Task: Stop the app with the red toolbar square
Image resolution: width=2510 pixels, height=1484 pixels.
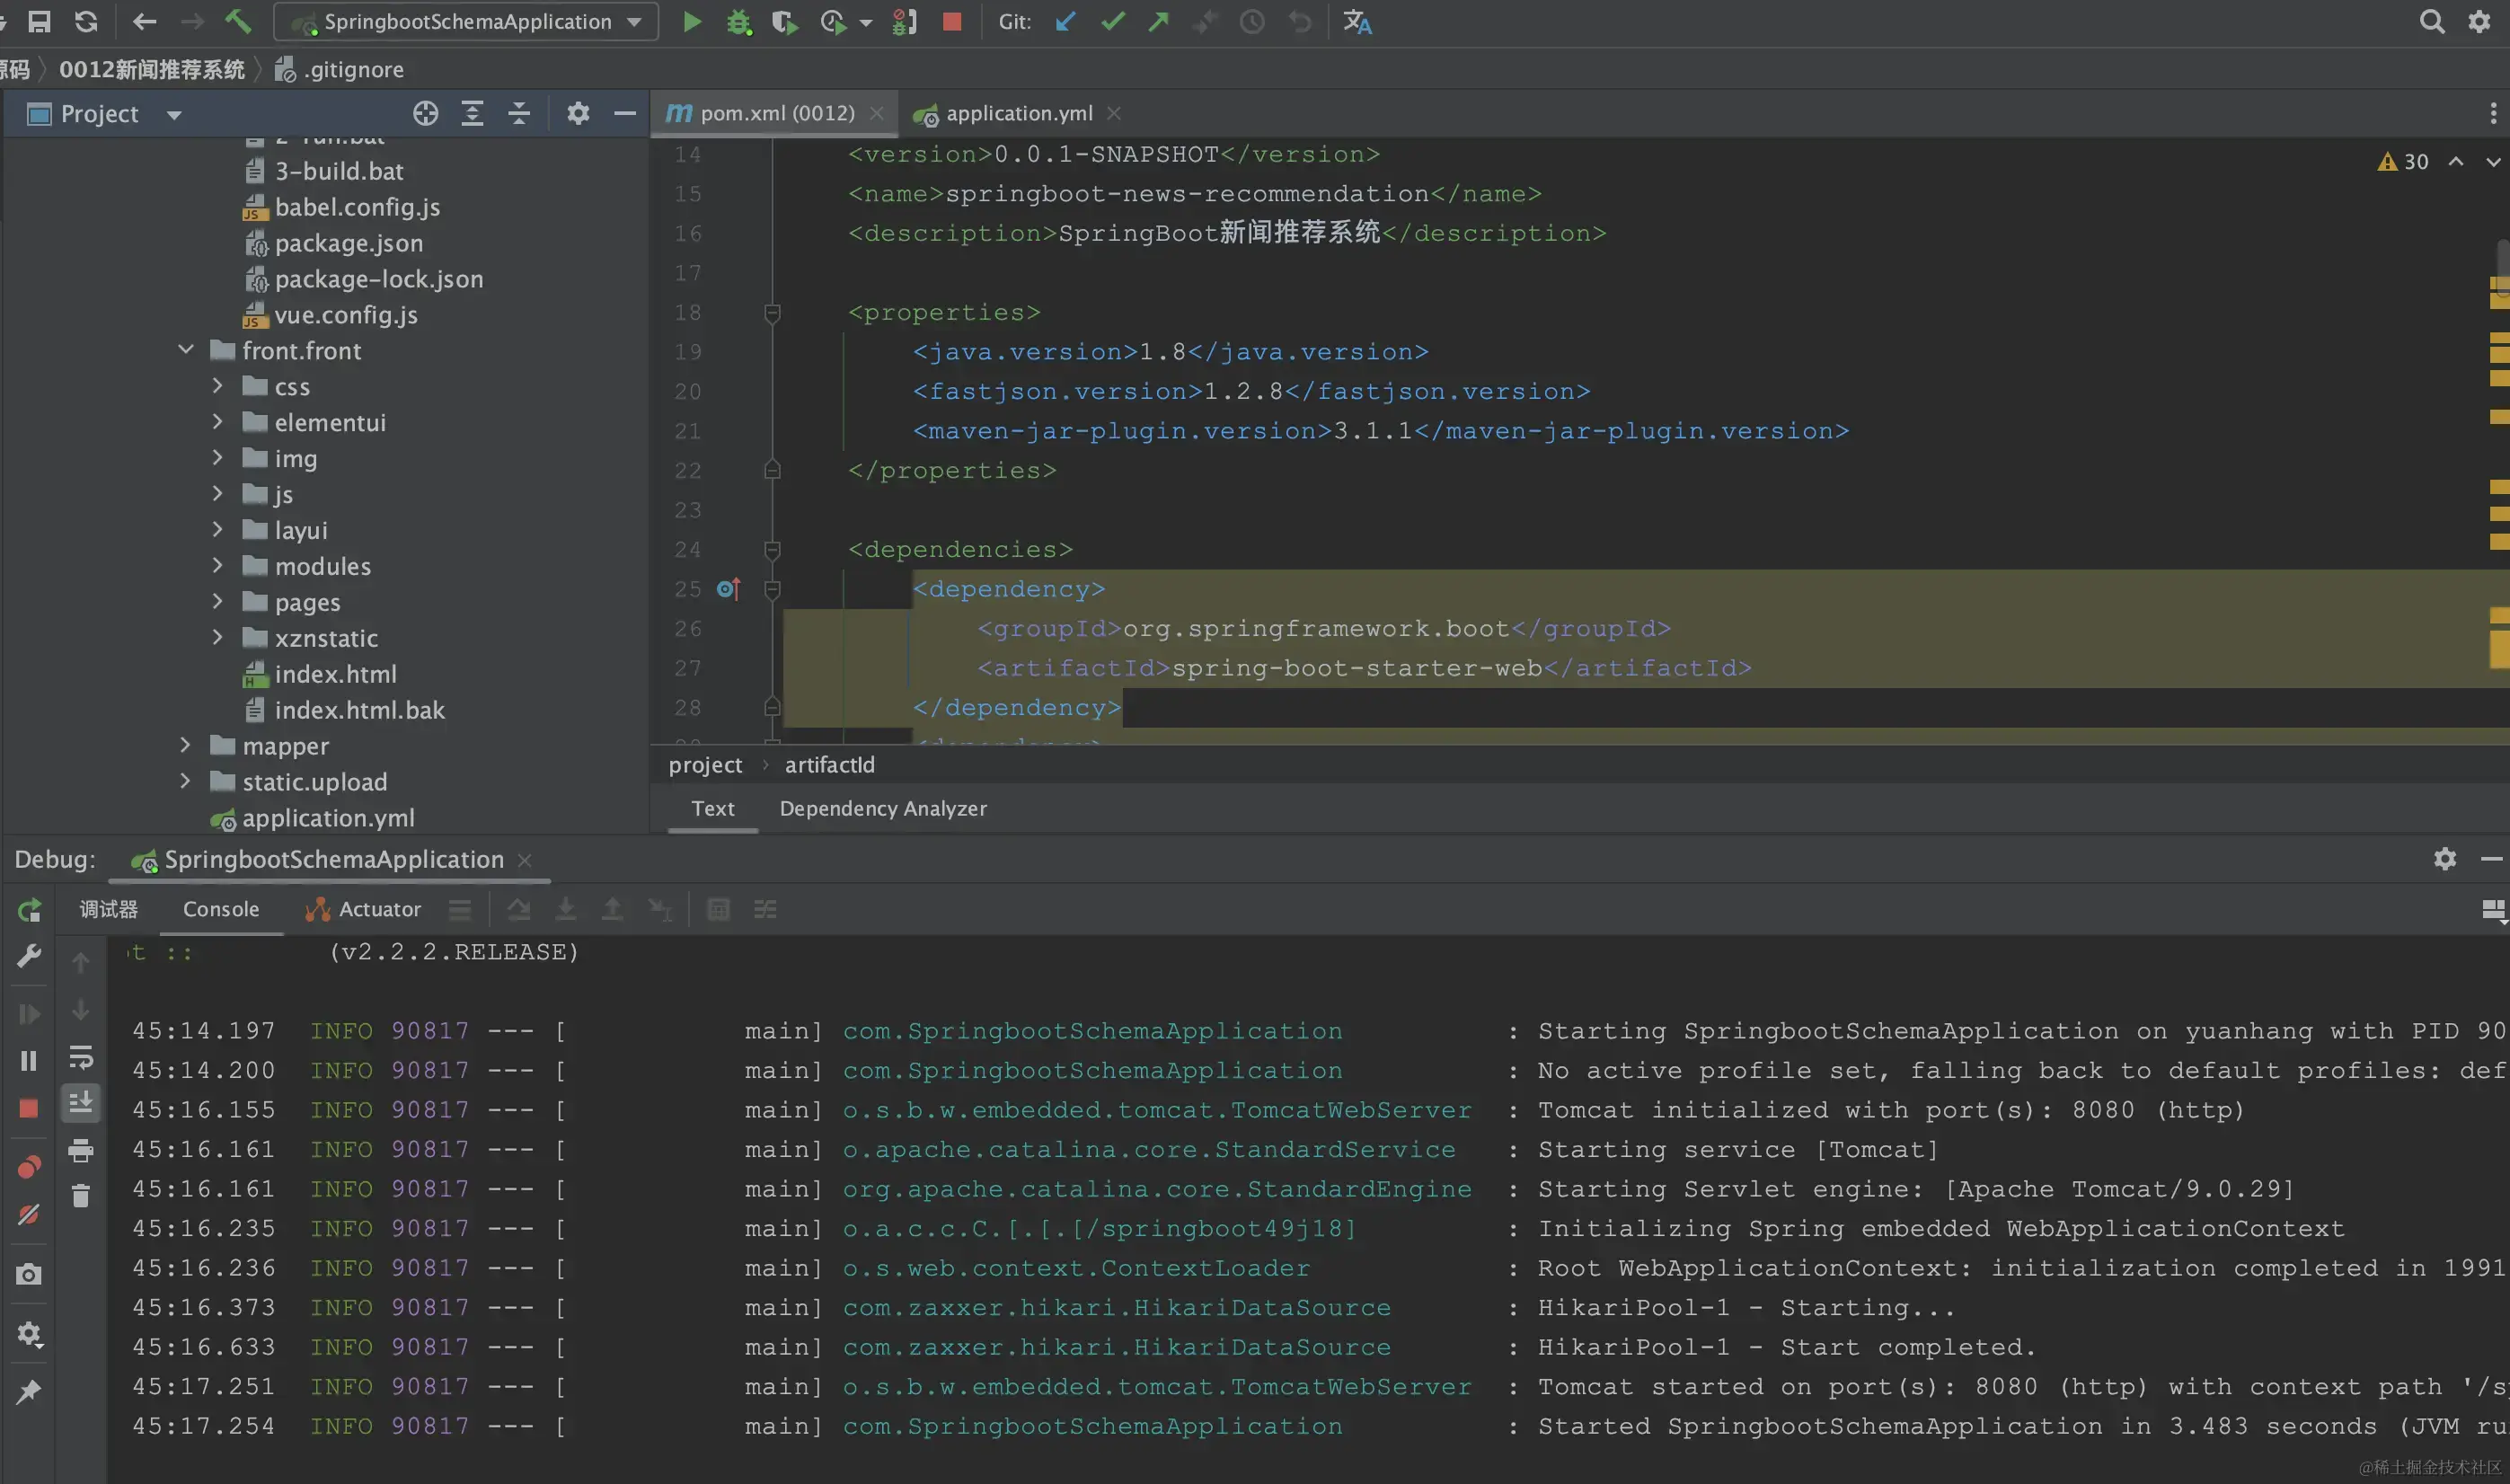Action: coord(951,21)
